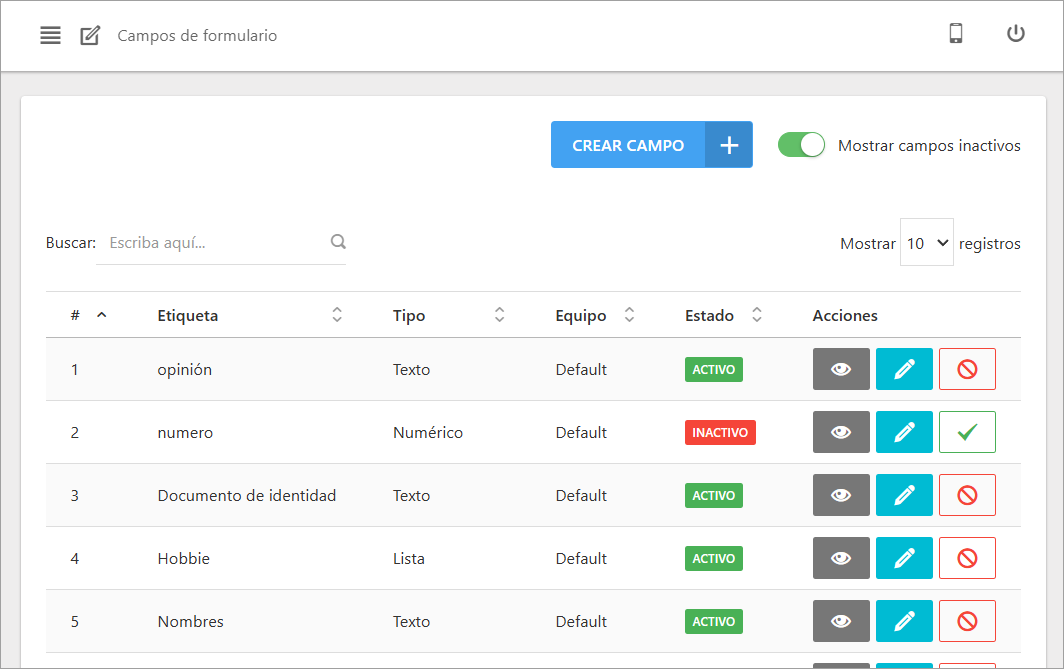Click the power logout icon

1015,34
